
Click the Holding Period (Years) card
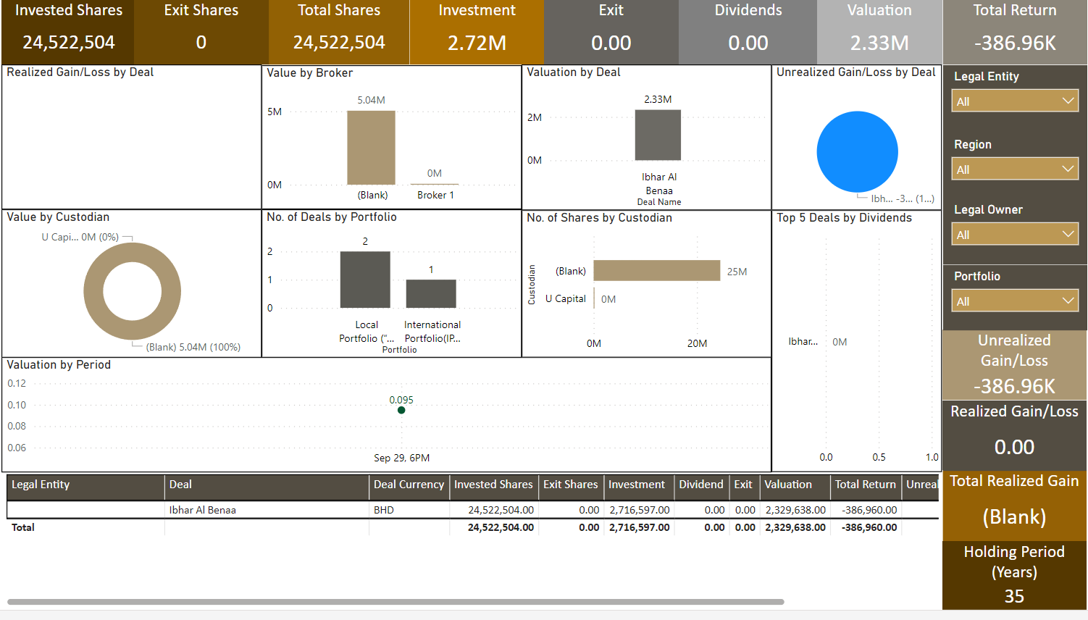[x=1014, y=575]
